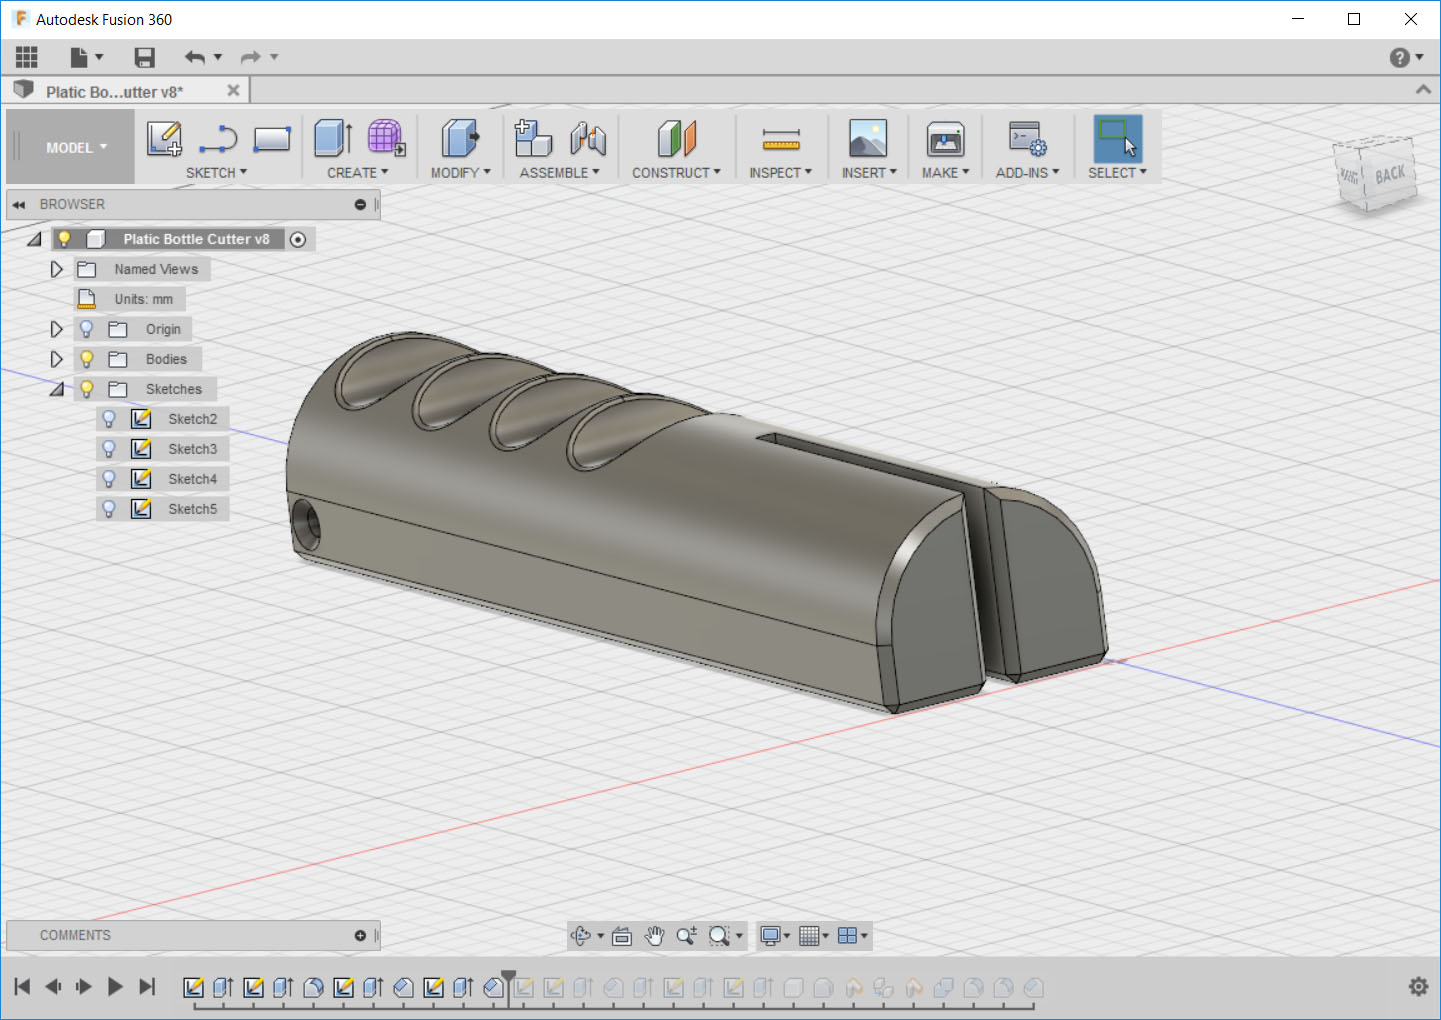This screenshot has height=1020, width=1441.
Task: Click the Zoom magnifier tool
Action: point(686,936)
